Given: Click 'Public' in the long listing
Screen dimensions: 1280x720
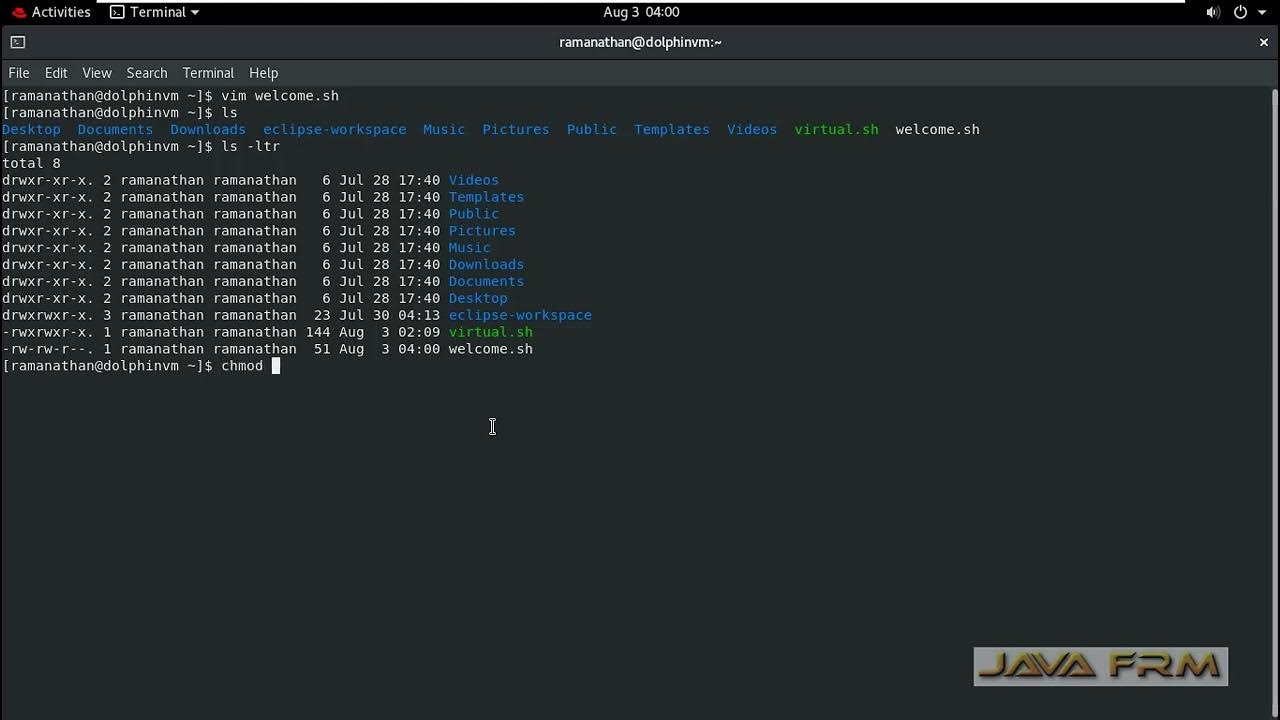Looking at the screenshot, I should [474, 214].
